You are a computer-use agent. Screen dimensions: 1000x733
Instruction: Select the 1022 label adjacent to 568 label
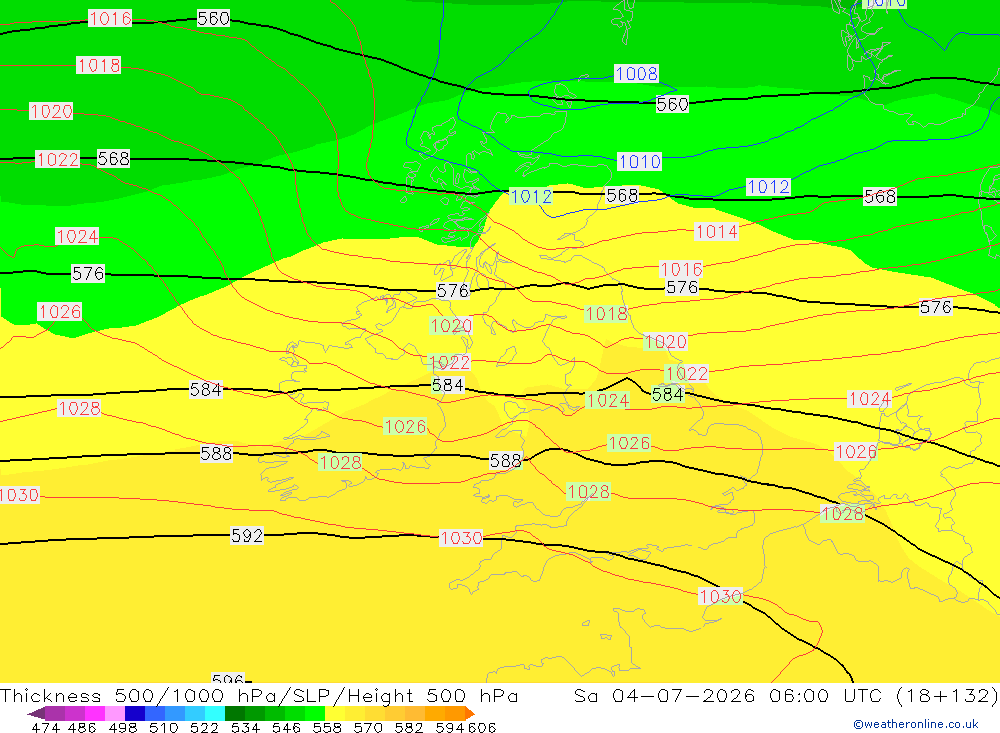tap(57, 159)
